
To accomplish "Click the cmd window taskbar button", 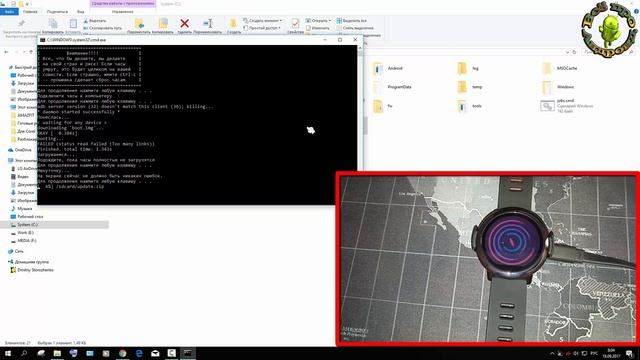I will click(188, 353).
